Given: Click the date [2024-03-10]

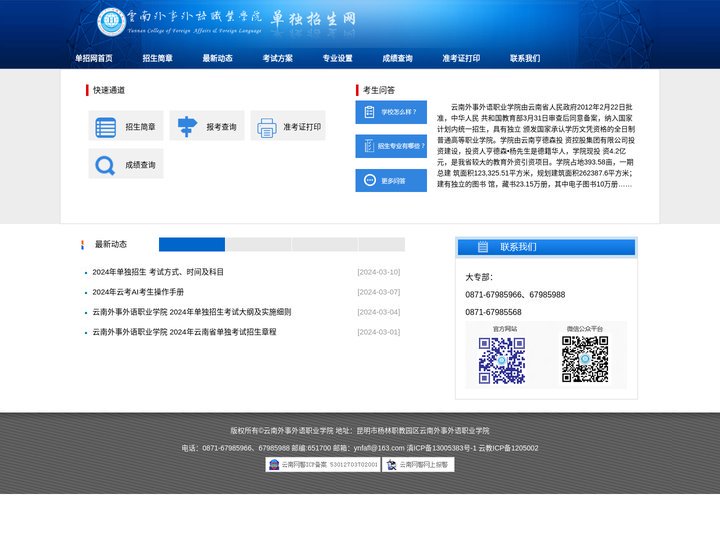Looking at the screenshot, I should tap(379, 272).
